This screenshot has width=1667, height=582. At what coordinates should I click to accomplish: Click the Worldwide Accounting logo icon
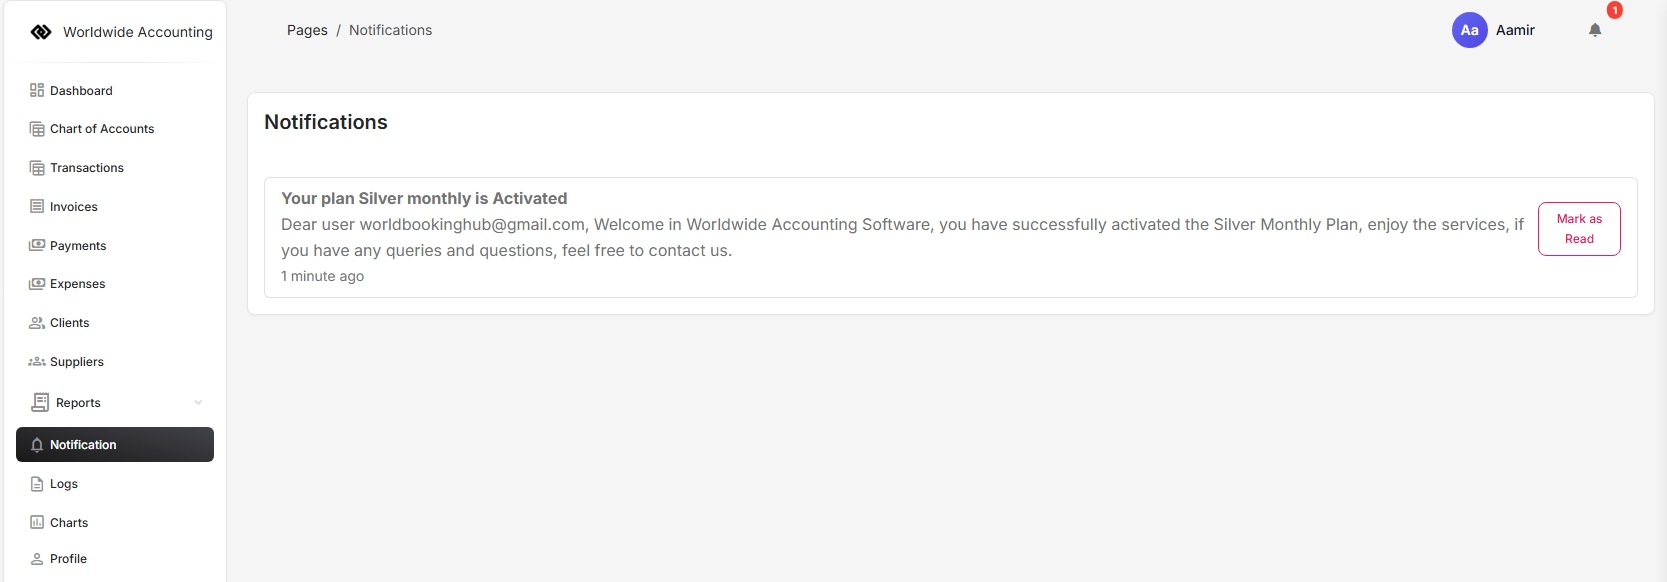(x=41, y=32)
